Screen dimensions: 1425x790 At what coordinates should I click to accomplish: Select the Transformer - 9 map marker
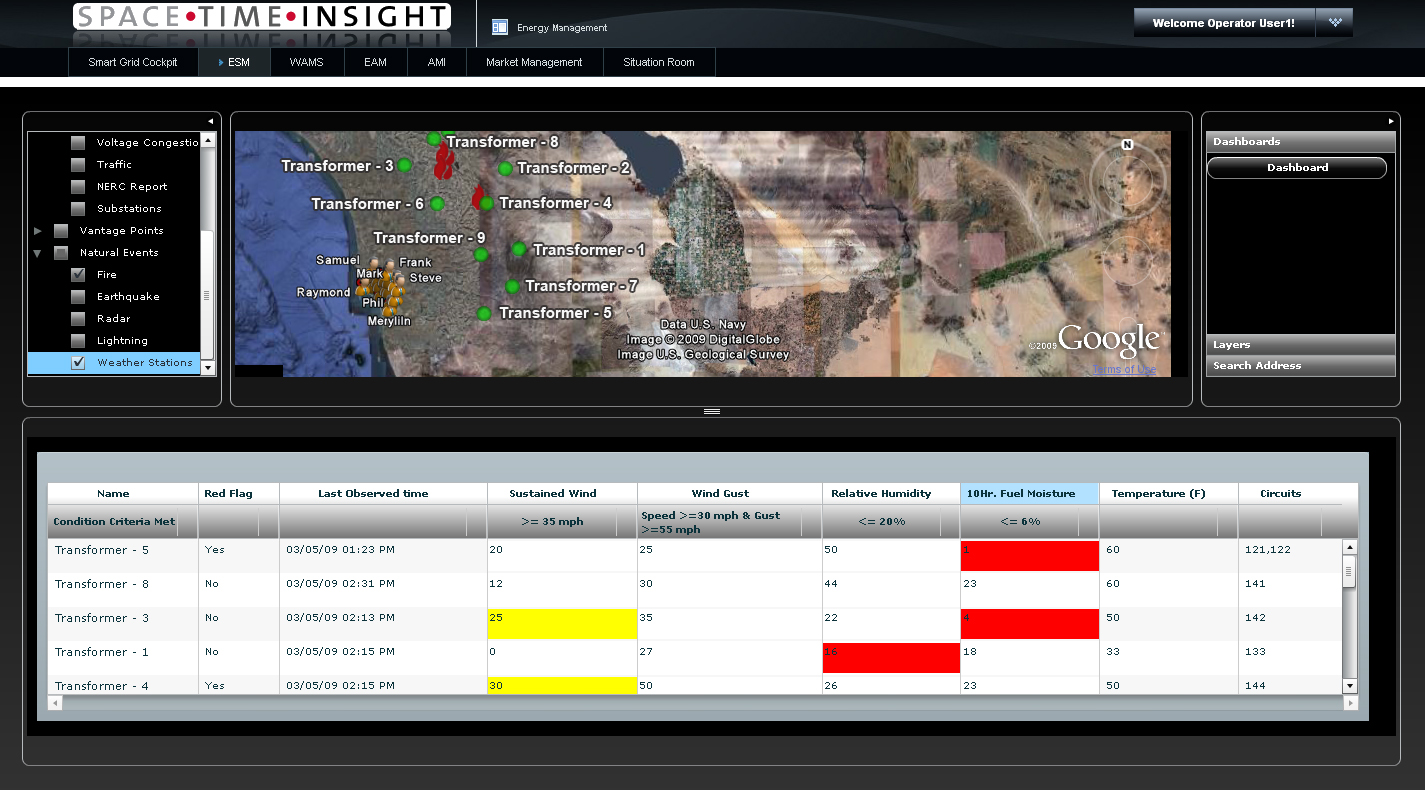pyautogui.click(x=481, y=254)
